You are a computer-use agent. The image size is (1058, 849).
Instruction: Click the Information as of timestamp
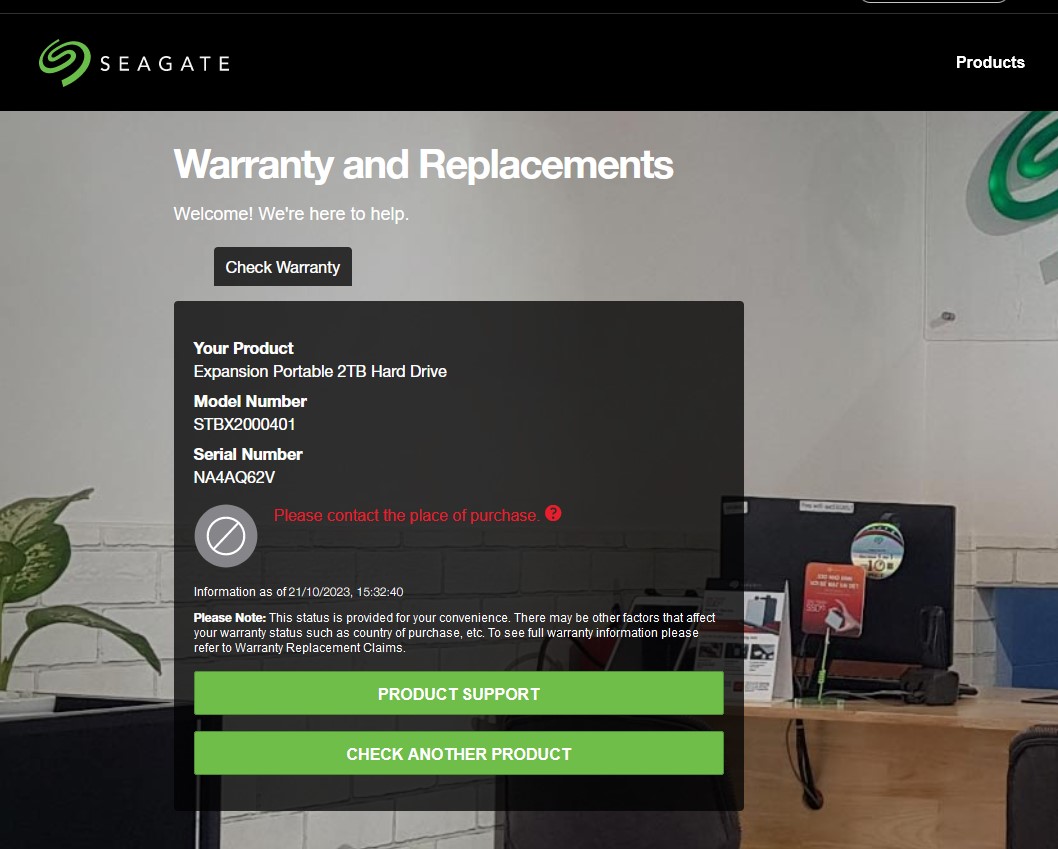(x=298, y=592)
